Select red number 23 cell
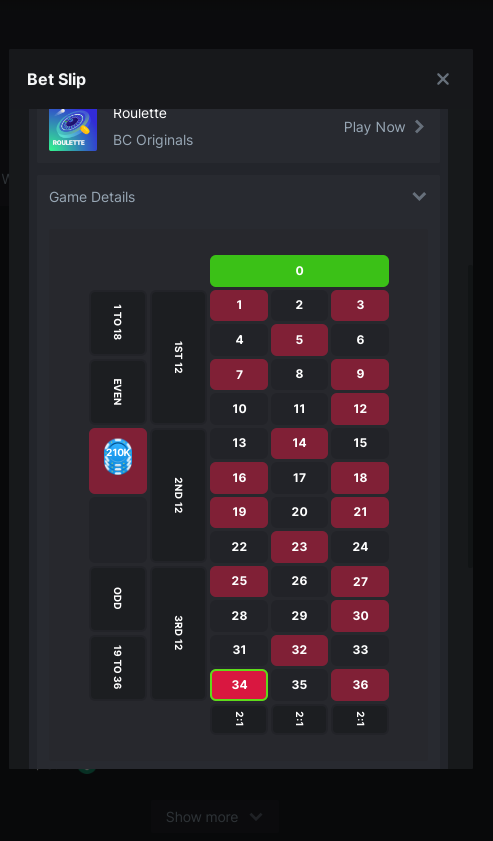 point(299,547)
